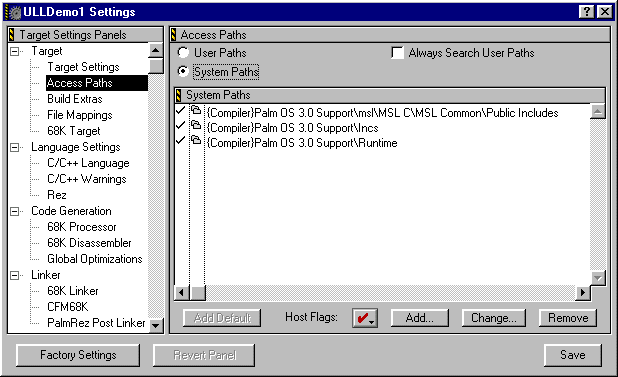
Task: Click the Factory Settings button
Action: (78, 355)
